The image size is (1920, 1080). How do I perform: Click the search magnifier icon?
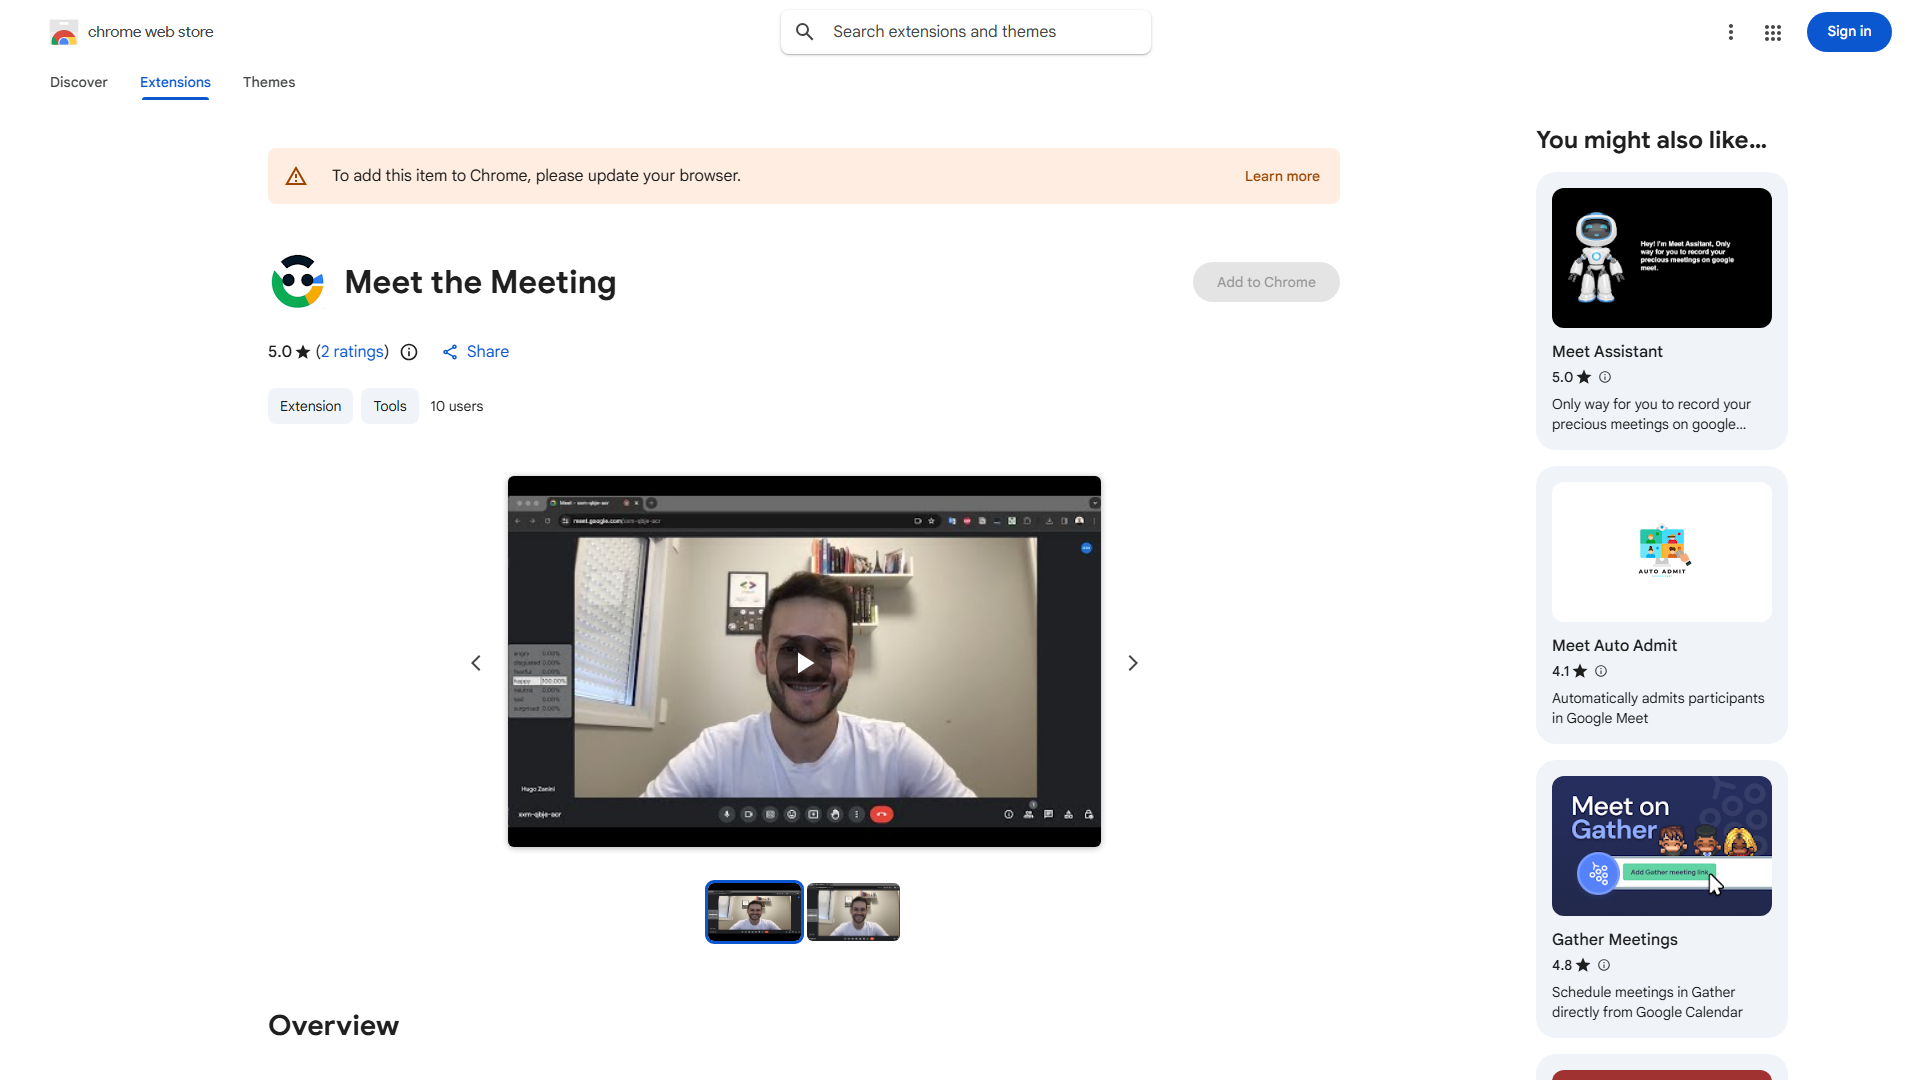(x=804, y=31)
